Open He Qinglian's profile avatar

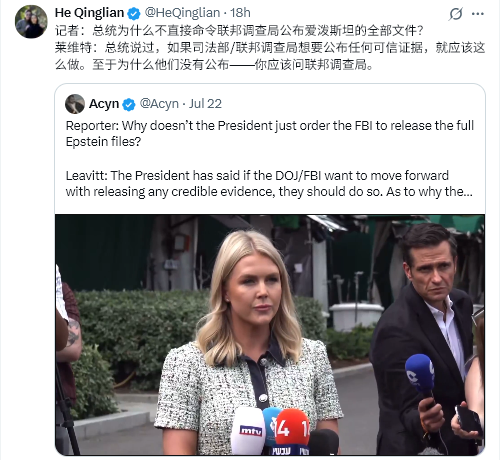pos(31,22)
